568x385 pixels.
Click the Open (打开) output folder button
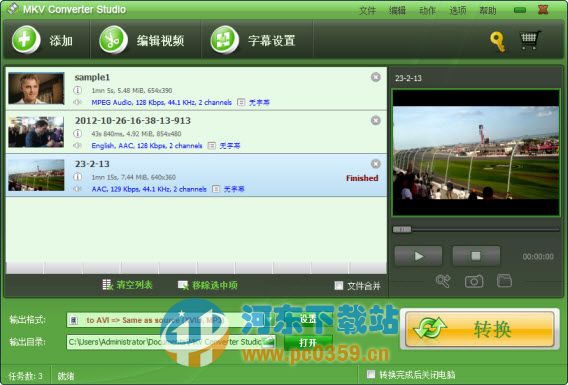tap(308, 343)
